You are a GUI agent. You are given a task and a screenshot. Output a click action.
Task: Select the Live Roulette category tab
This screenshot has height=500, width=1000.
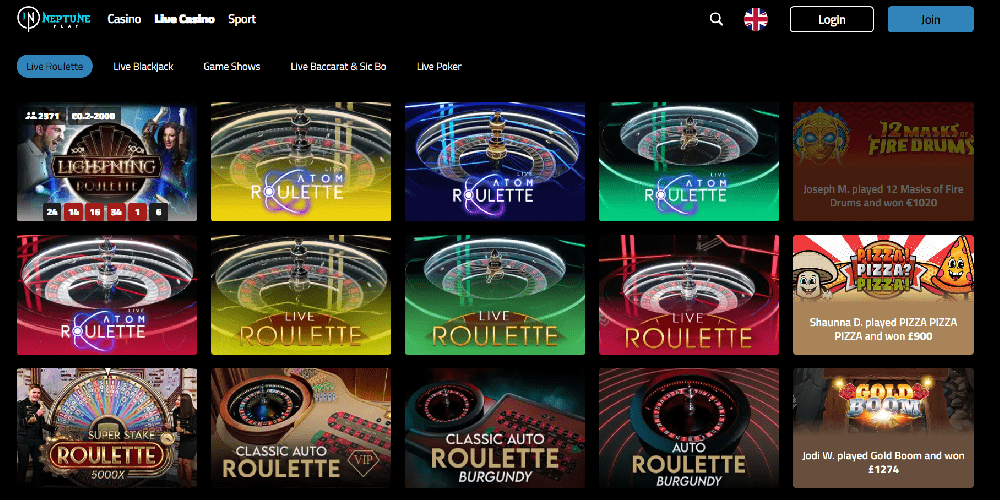point(55,66)
